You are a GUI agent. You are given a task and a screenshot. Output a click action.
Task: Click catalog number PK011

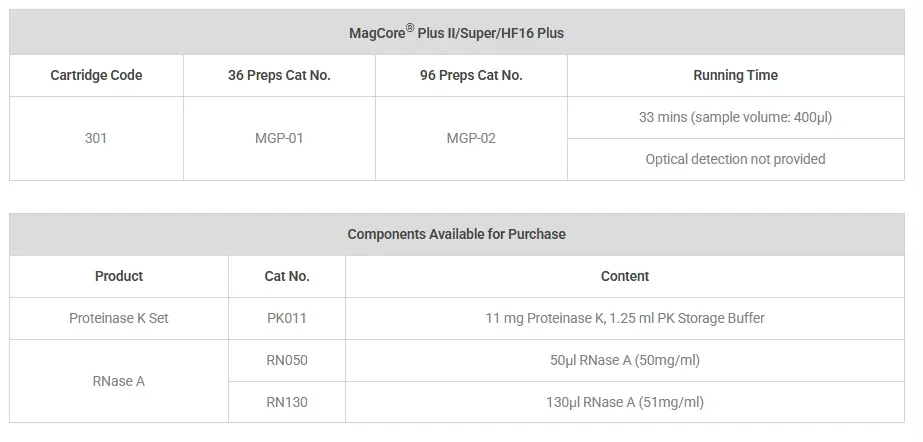pos(287,318)
